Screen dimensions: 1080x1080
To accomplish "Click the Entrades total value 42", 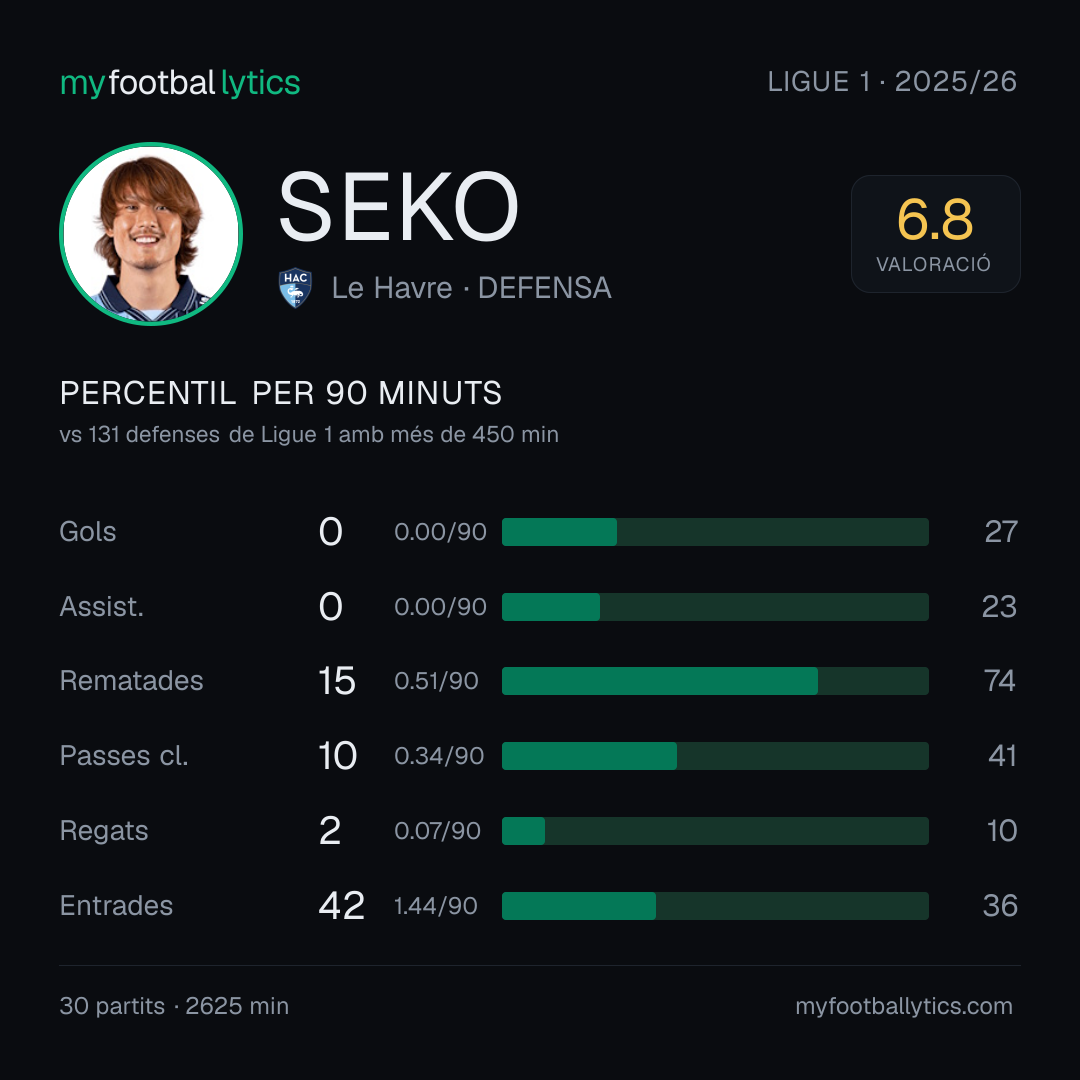I will coord(341,905).
